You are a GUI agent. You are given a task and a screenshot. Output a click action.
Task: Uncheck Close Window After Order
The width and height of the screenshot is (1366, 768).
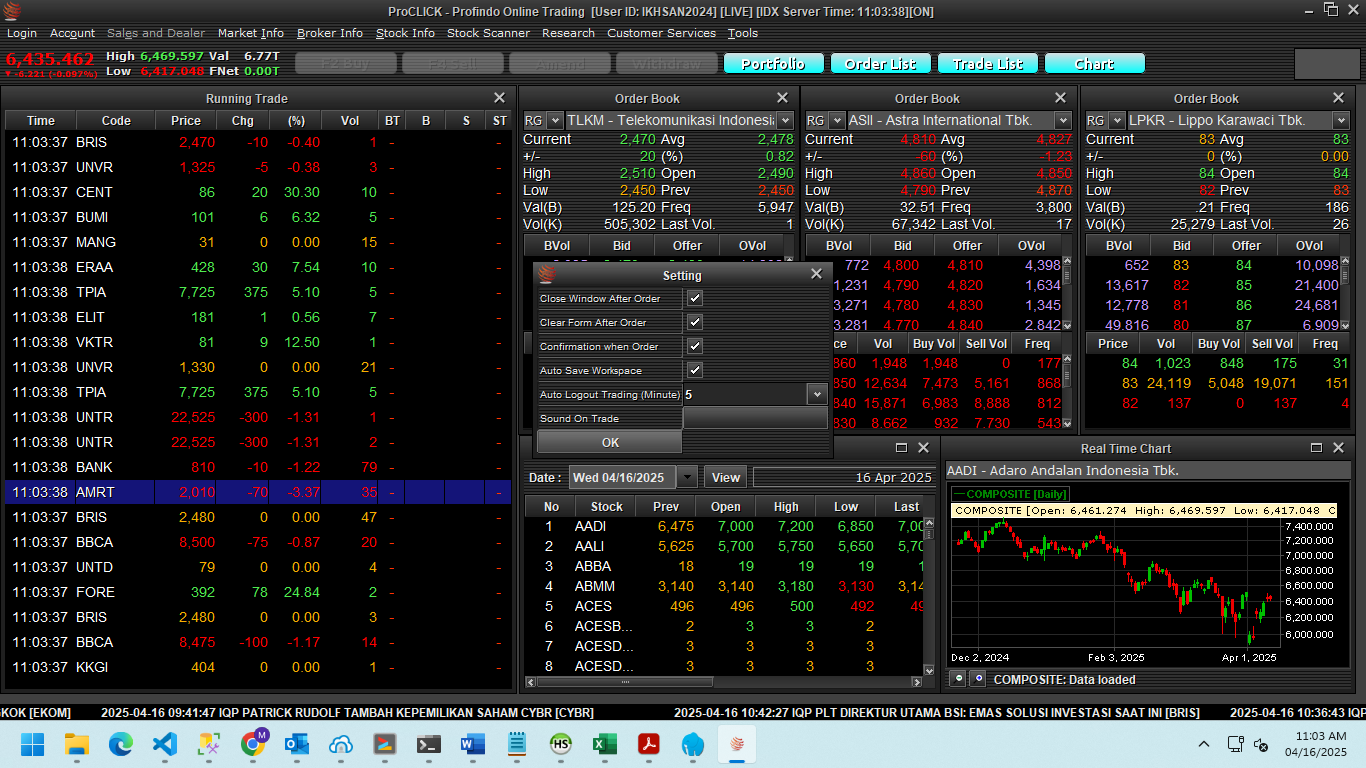695,298
